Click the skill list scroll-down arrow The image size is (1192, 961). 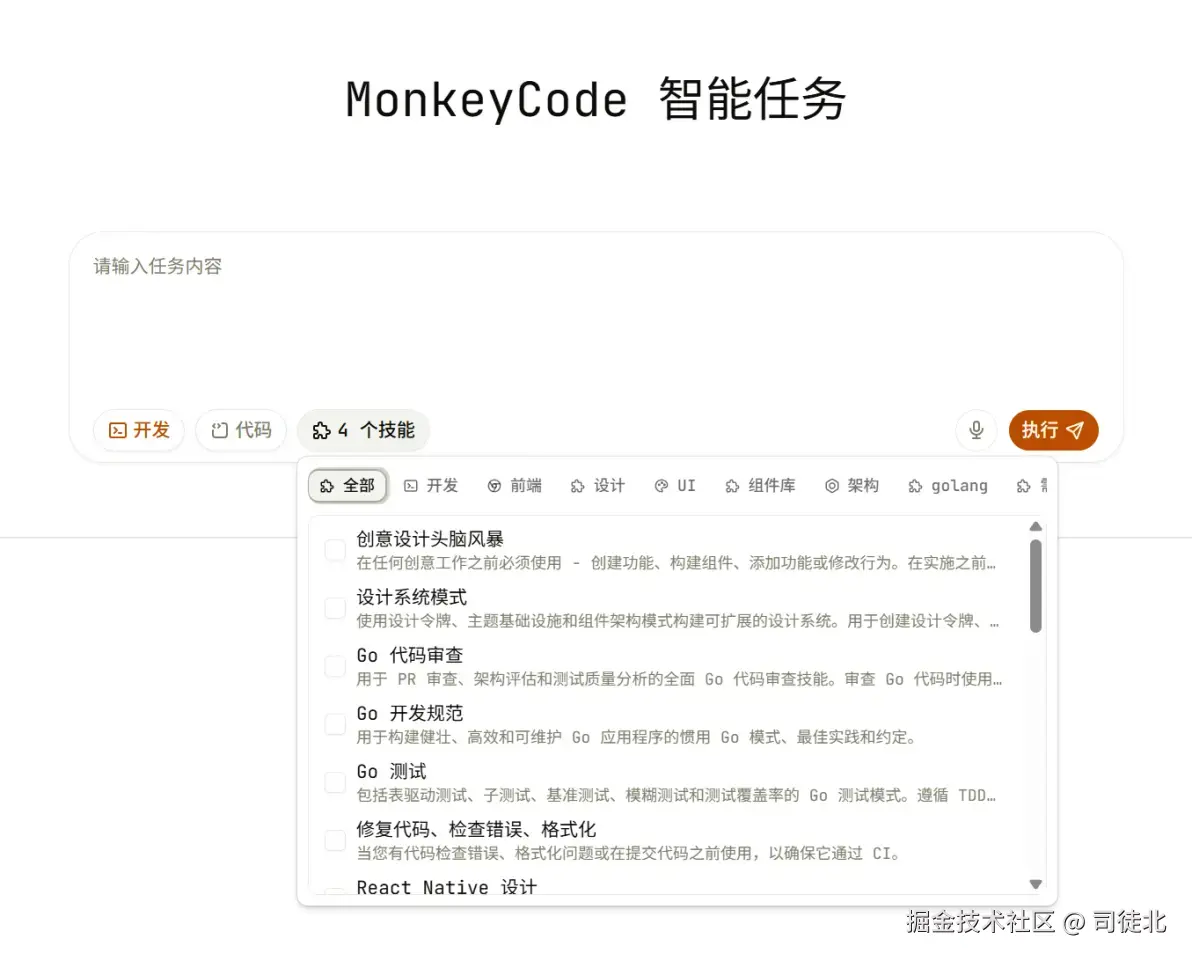pyautogui.click(x=1035, y=884)
